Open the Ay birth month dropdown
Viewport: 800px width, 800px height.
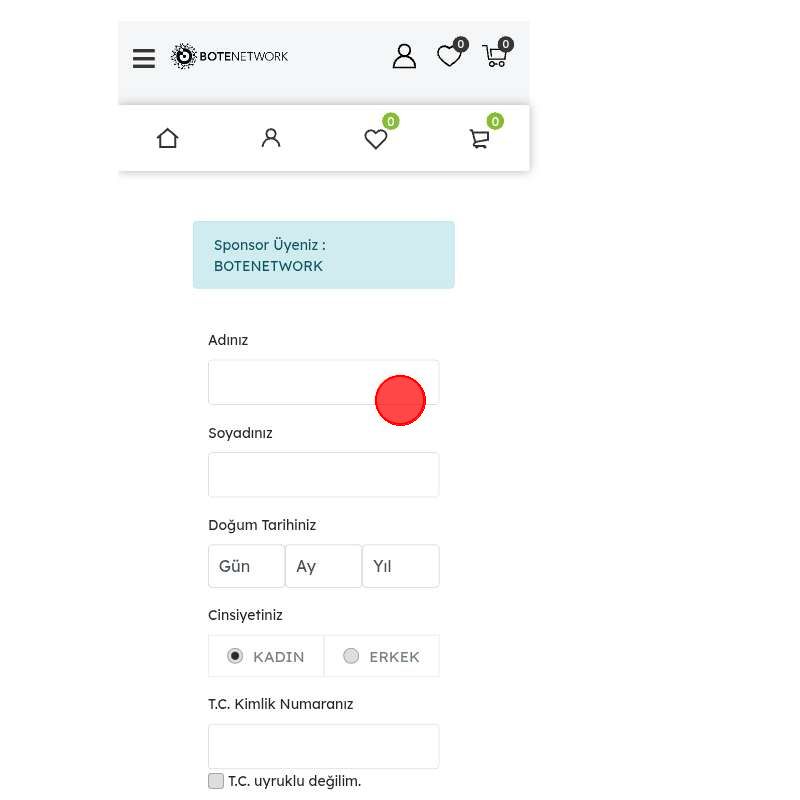pos(323,566)
